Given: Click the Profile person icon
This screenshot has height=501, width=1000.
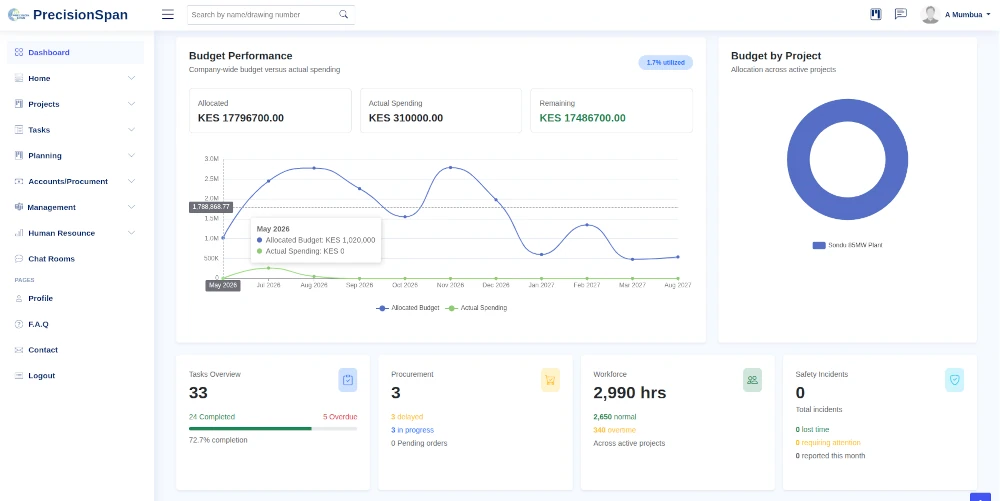Looking at the screenshot, I should coord(19,298).
